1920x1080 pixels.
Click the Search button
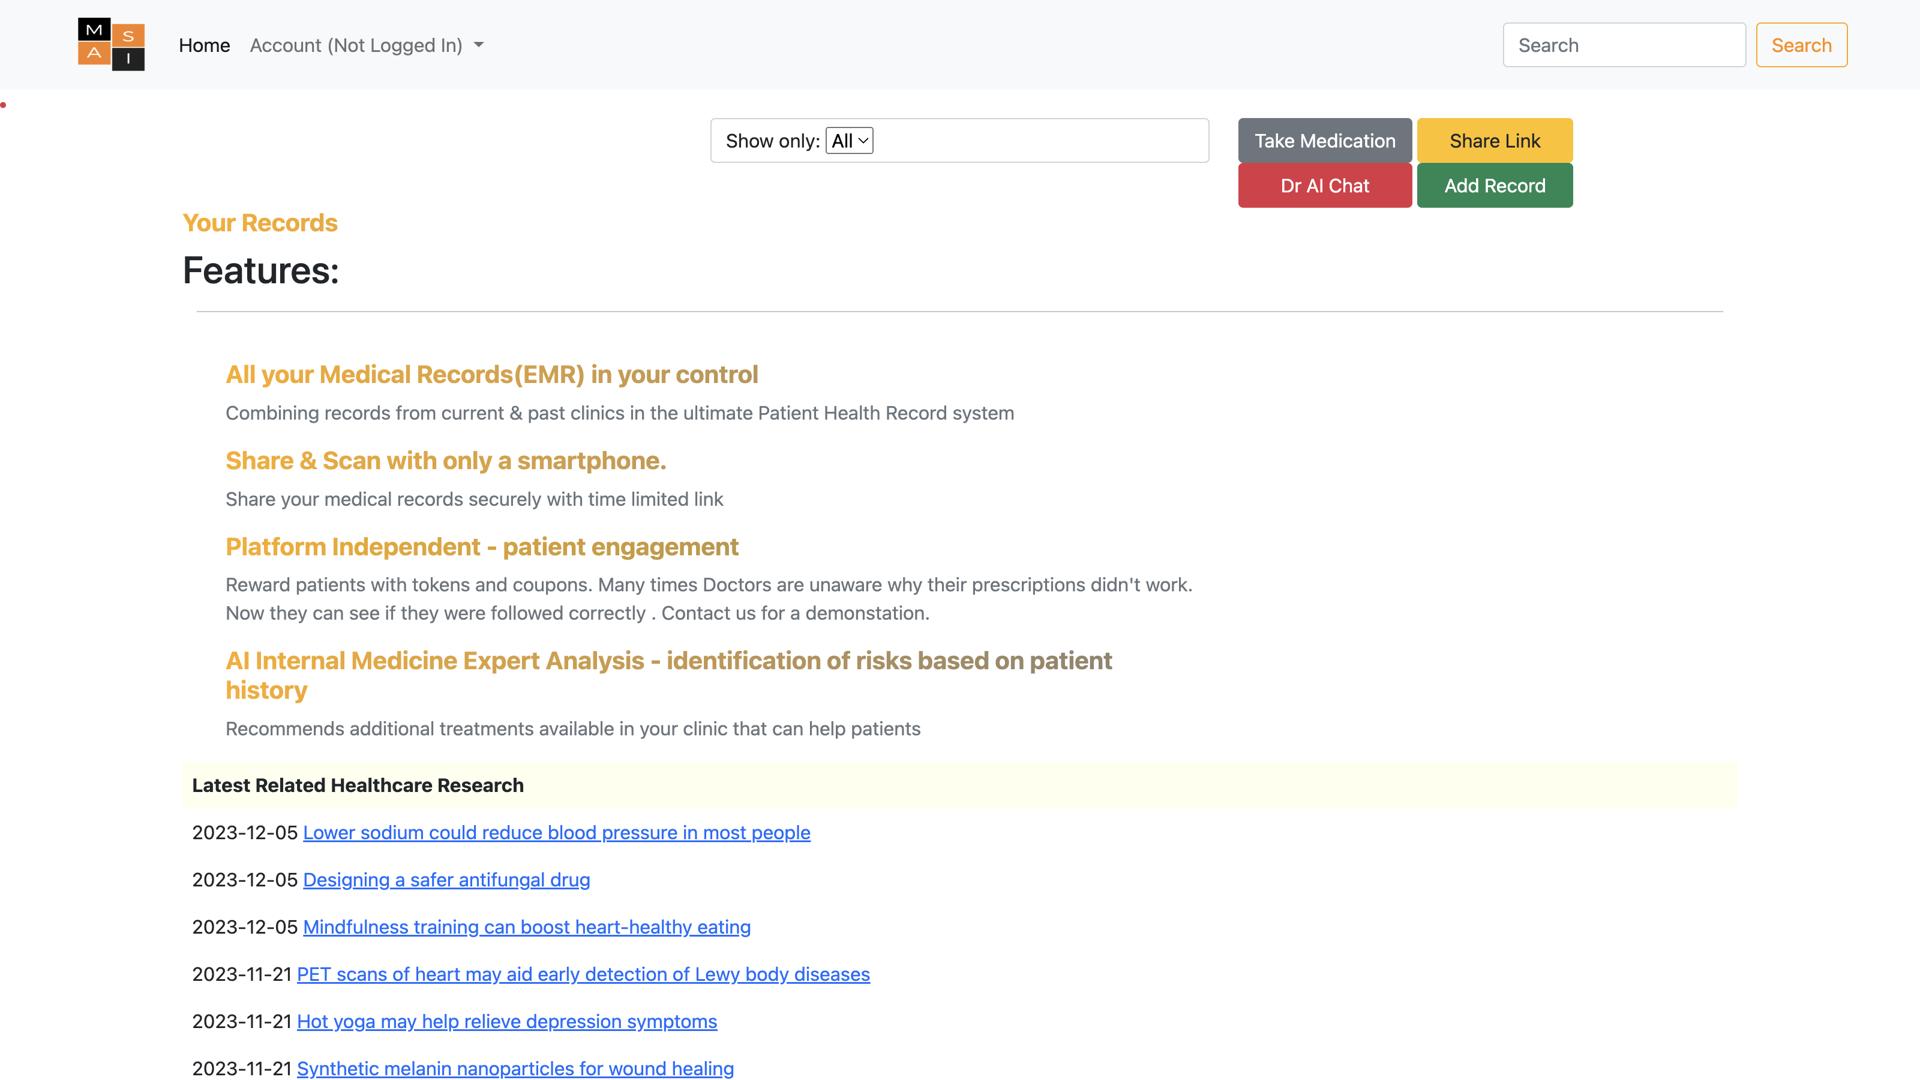click(x=1800, y=45)
